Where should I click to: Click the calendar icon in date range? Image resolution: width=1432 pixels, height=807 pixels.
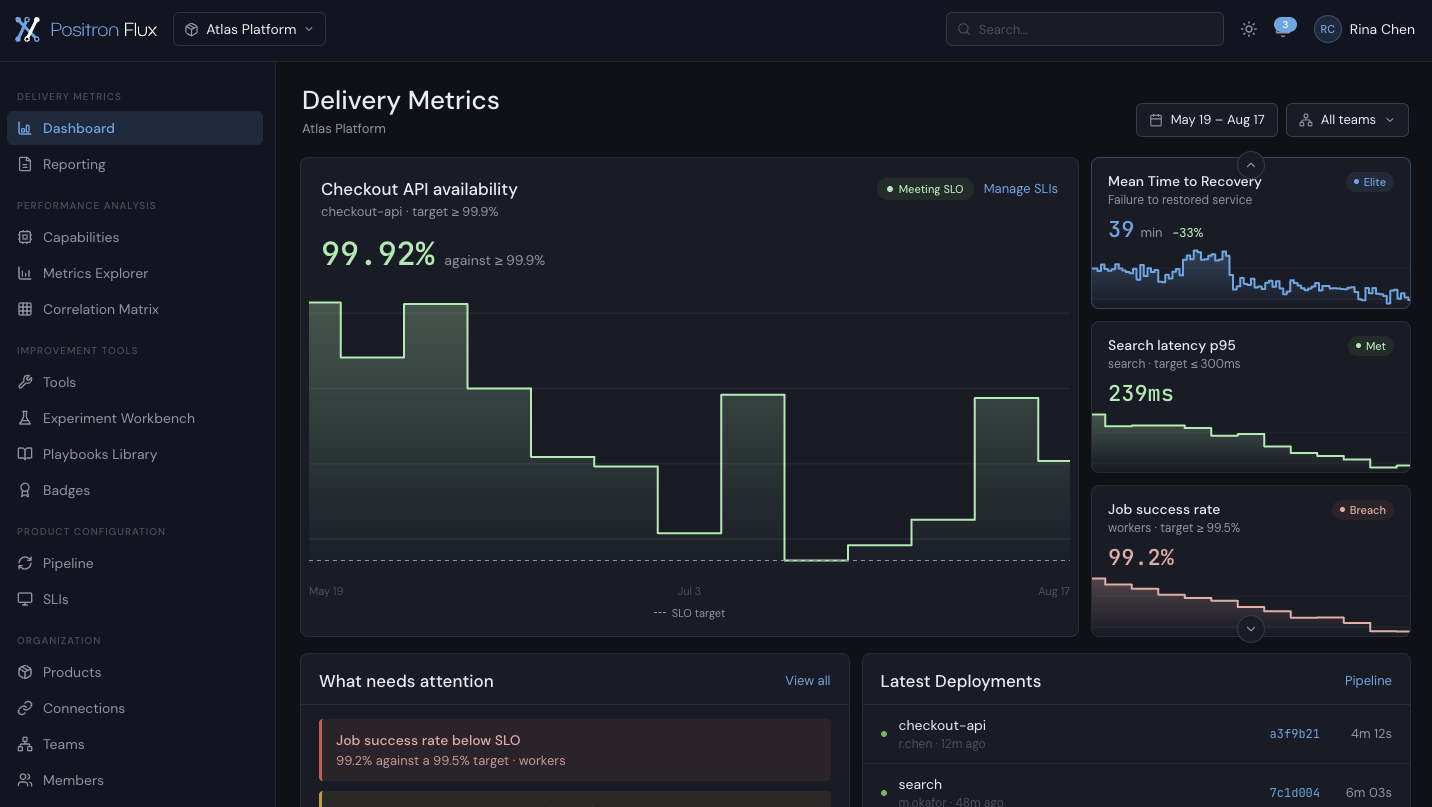click(x=1156, y=120)
